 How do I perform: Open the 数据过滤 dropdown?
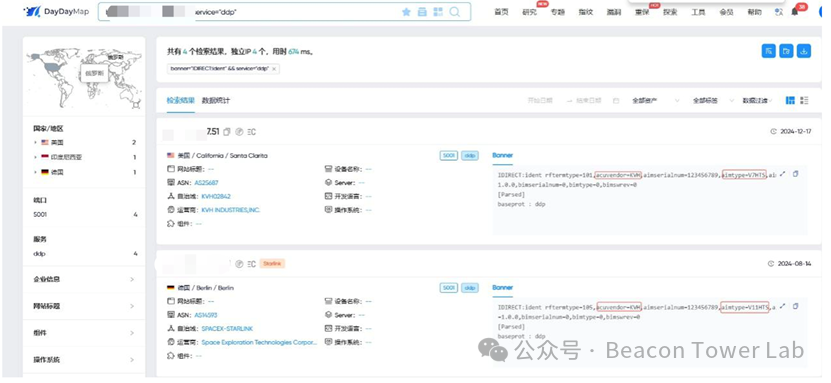coord(757,101)
